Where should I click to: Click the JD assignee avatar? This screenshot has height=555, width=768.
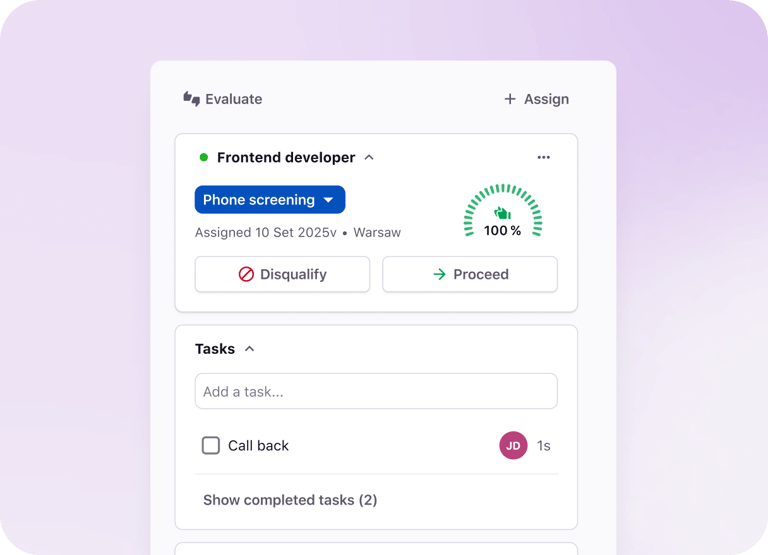click(513, 446)
